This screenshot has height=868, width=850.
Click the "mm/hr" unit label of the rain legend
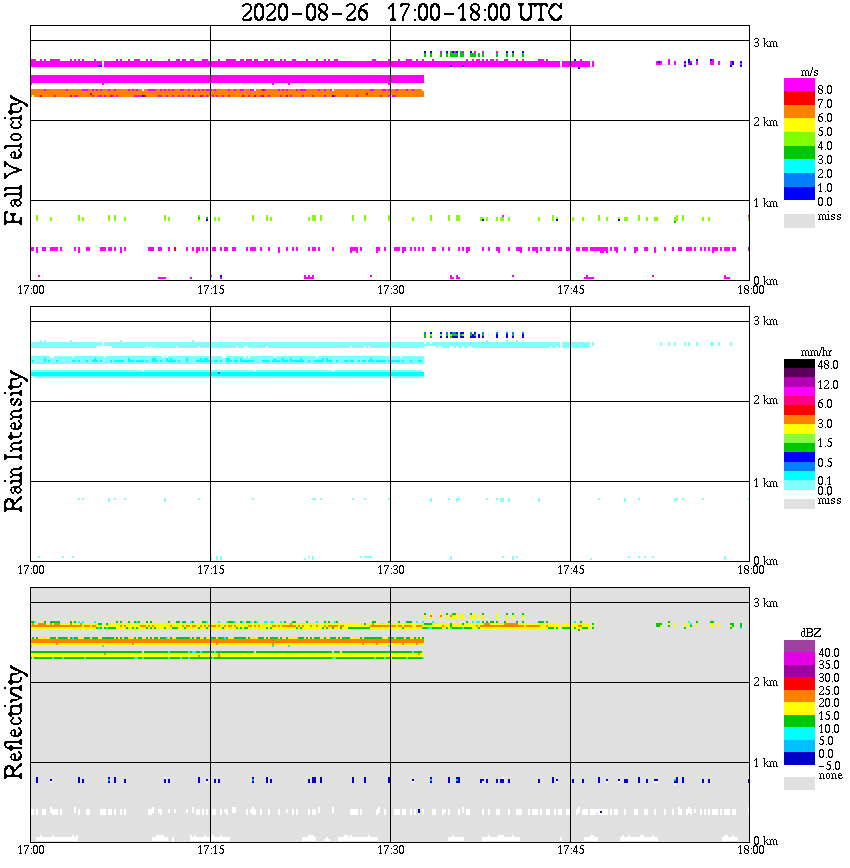(x=816, y=353)
